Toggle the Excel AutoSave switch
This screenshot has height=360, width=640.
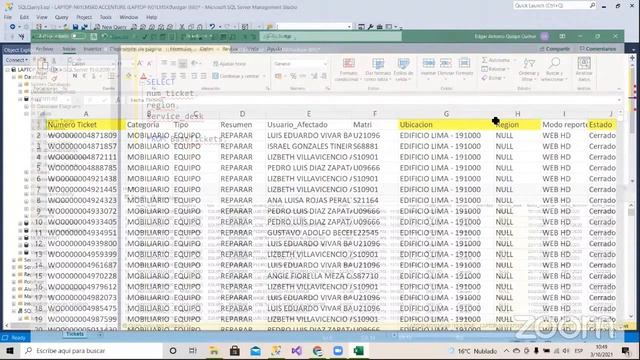coord(78,36)
